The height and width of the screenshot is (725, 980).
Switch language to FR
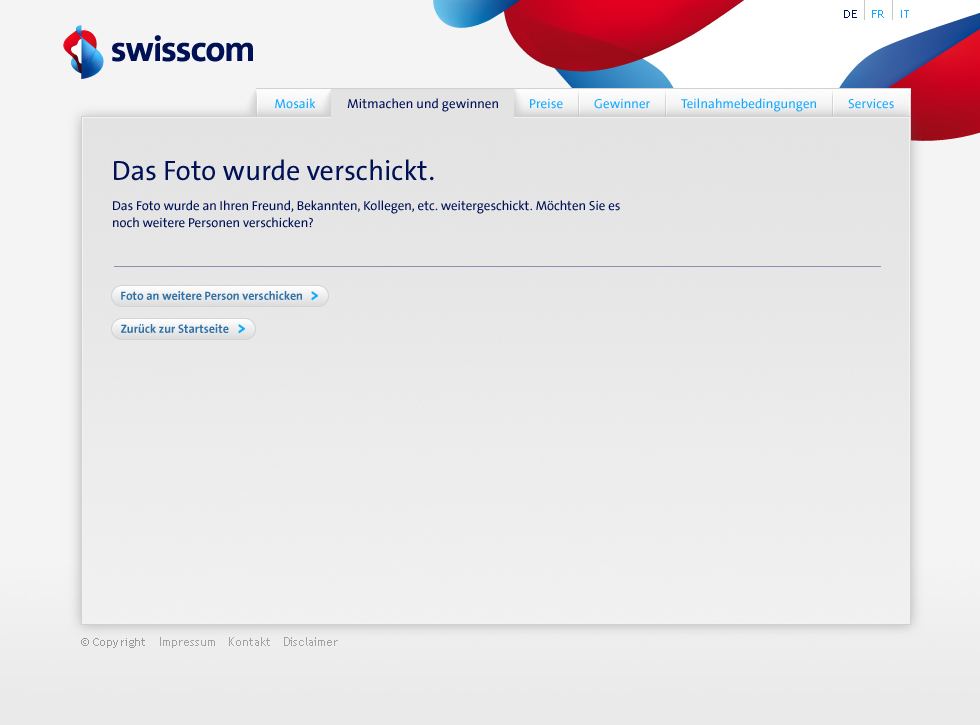tap(878, 14)
